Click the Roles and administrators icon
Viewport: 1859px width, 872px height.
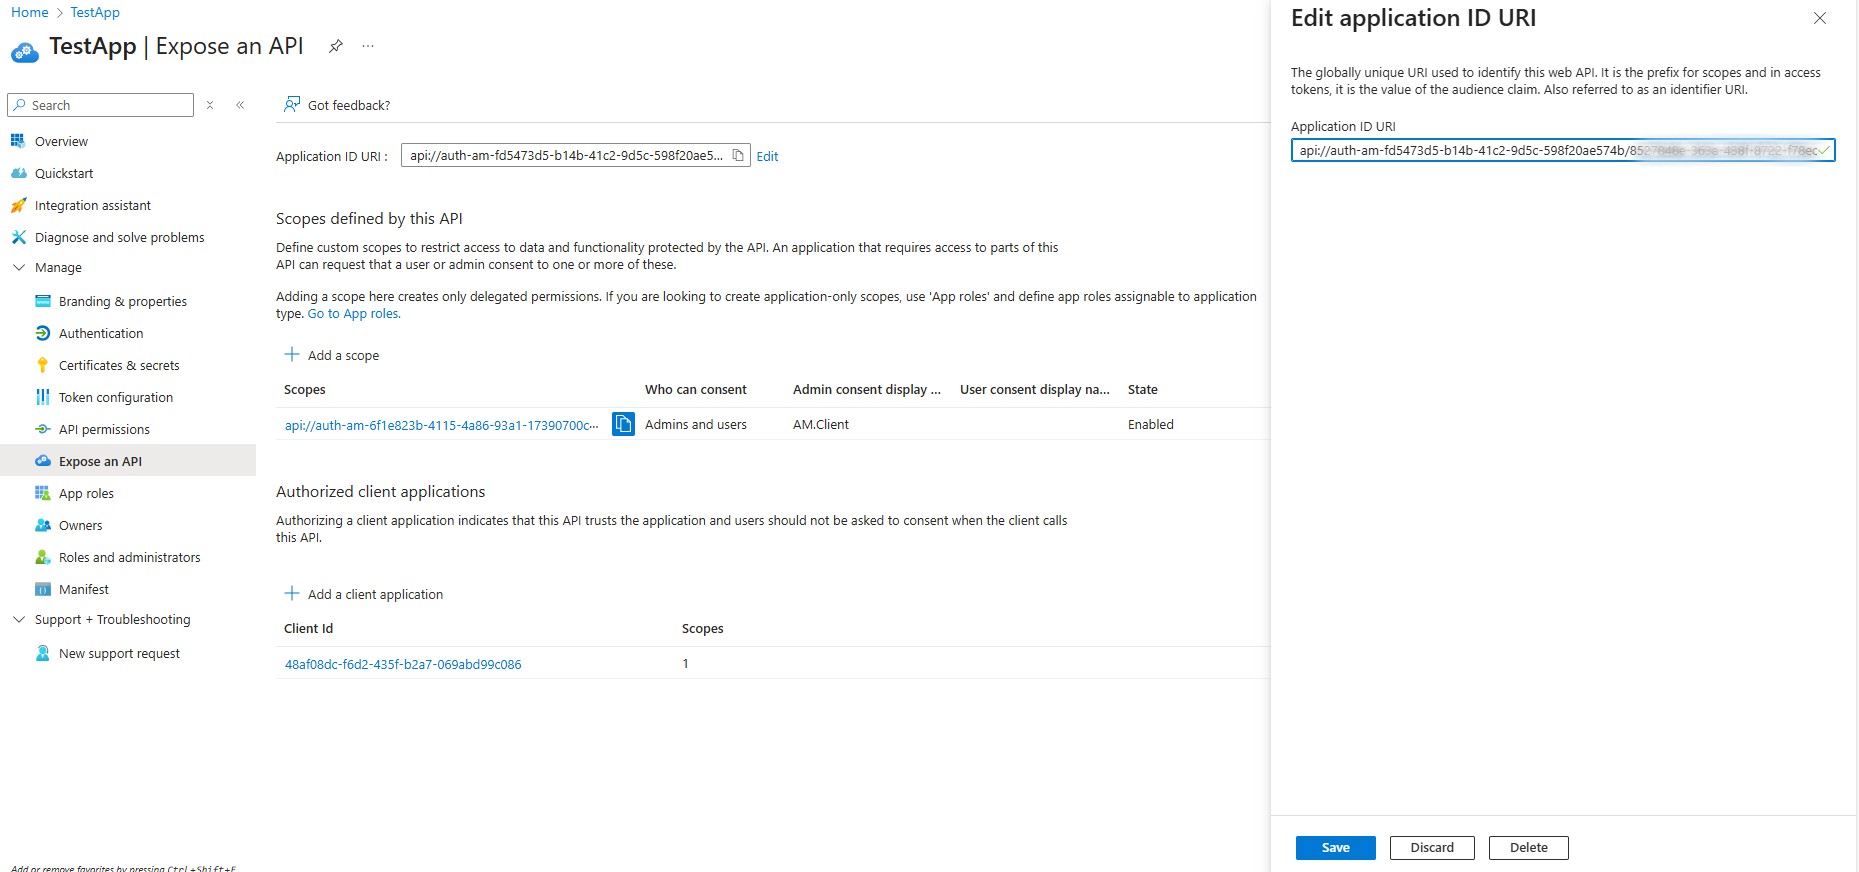click(42, 557)
